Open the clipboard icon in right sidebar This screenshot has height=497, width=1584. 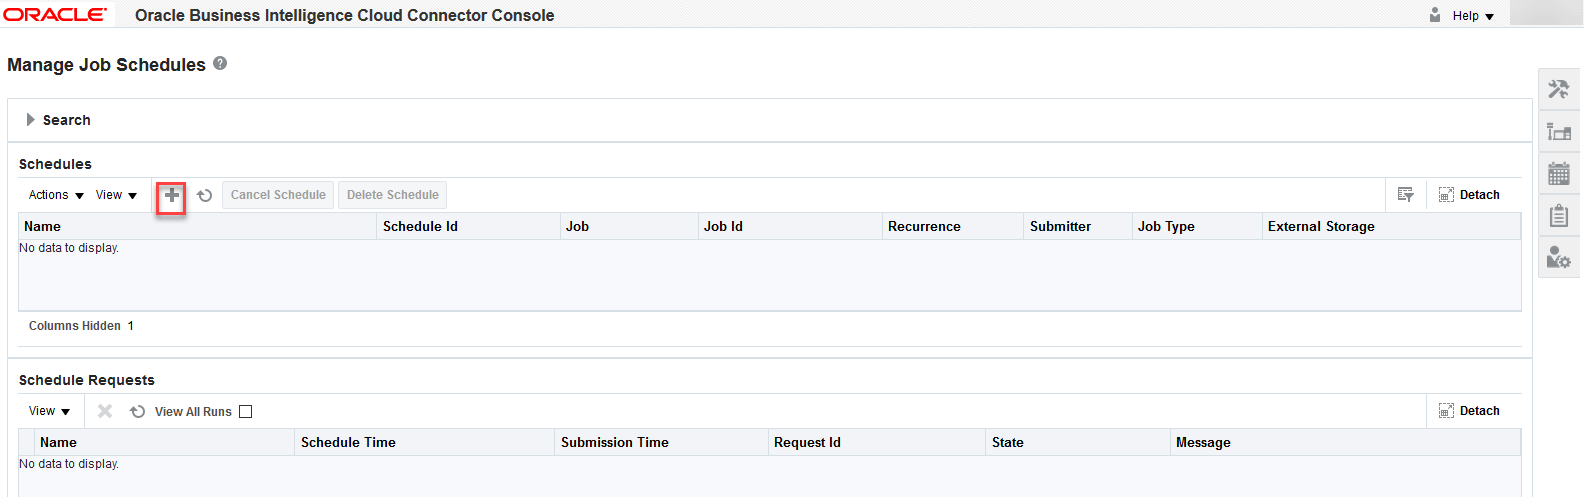(1558, 215)
